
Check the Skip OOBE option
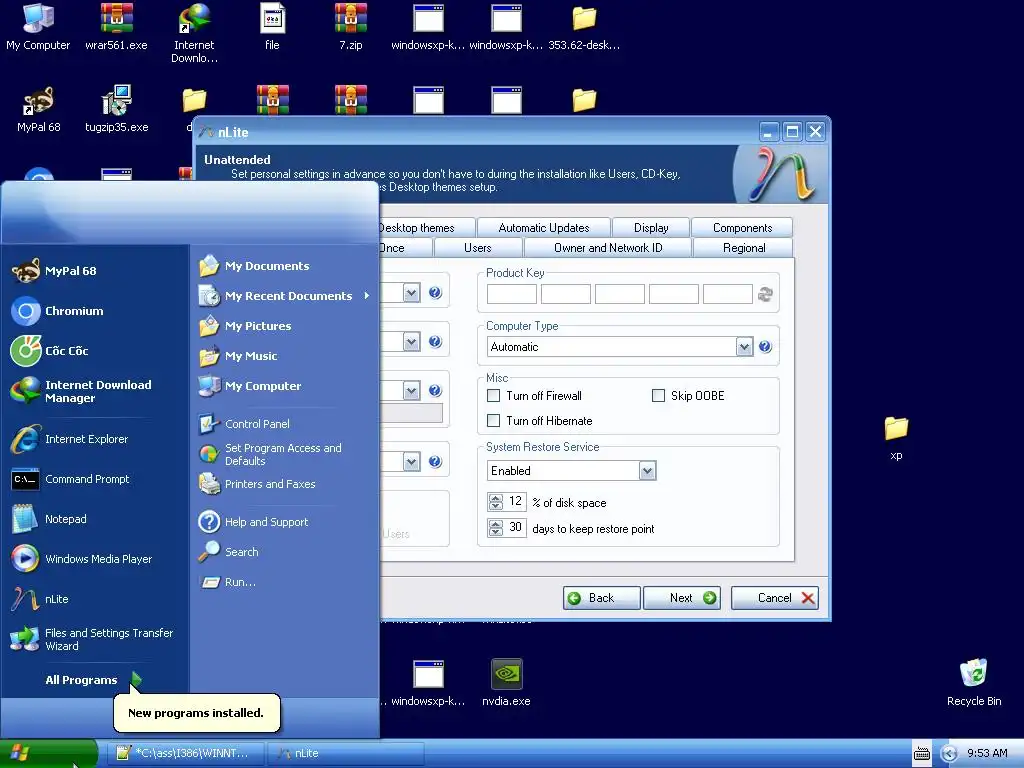tap(658, 396)
